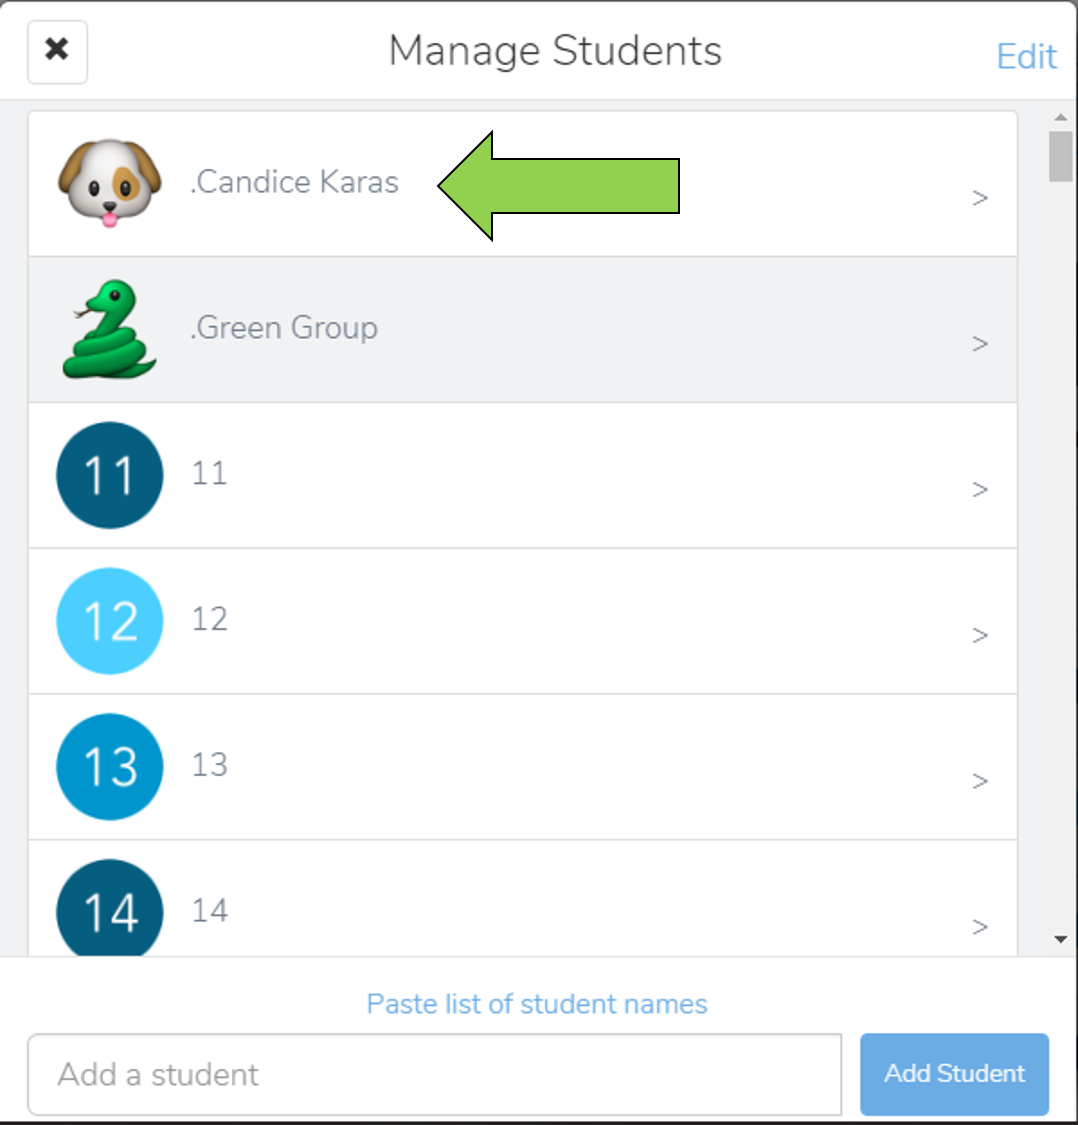Select the dark blue 11 avatar circle

click(110, 475)
